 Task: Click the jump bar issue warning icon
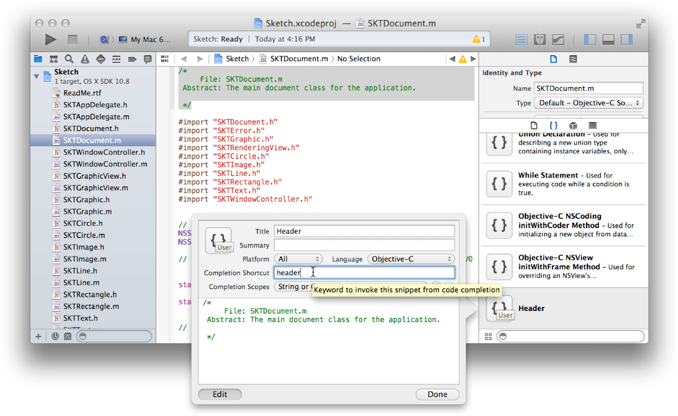pos(463,59)
